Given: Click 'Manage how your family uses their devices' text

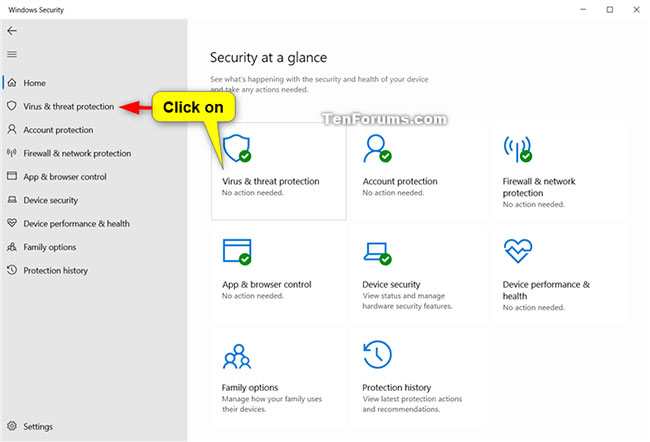Looking at the screenshot, I should [272, 404].
